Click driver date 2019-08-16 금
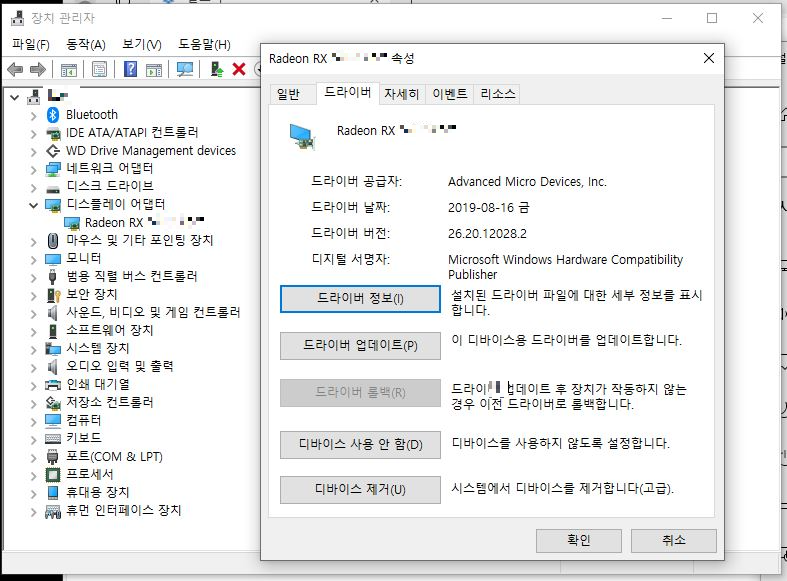 pos(488,208)
